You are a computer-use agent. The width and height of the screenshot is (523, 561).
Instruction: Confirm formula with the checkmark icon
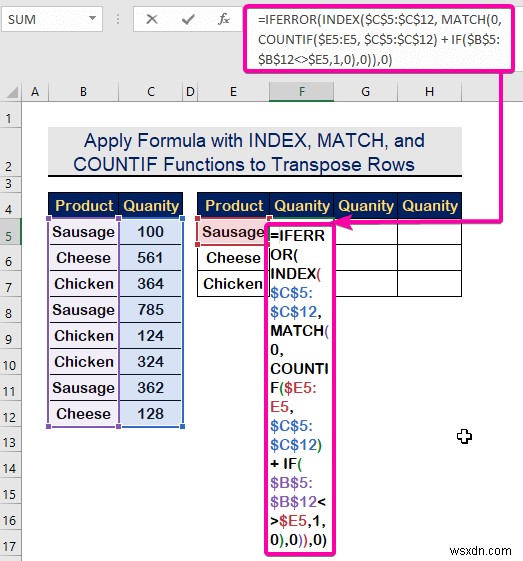pyautogui.click(x=187, y=19)
